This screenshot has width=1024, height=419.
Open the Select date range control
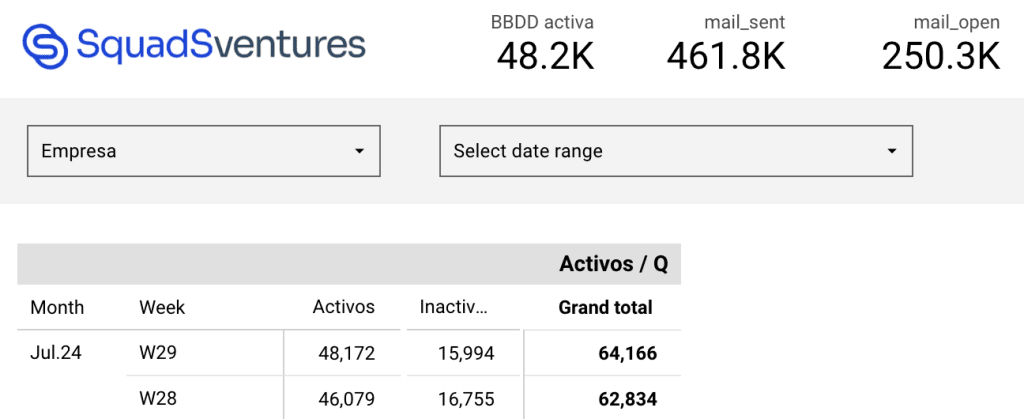676,151
